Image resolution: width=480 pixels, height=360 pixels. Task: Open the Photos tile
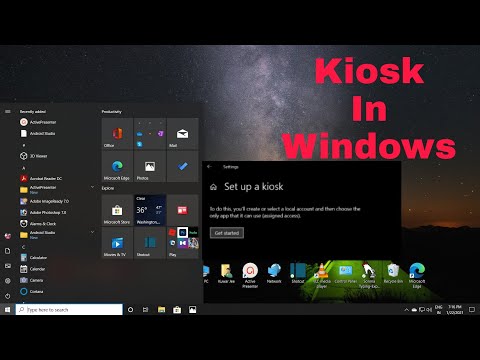tap(150, 166)
